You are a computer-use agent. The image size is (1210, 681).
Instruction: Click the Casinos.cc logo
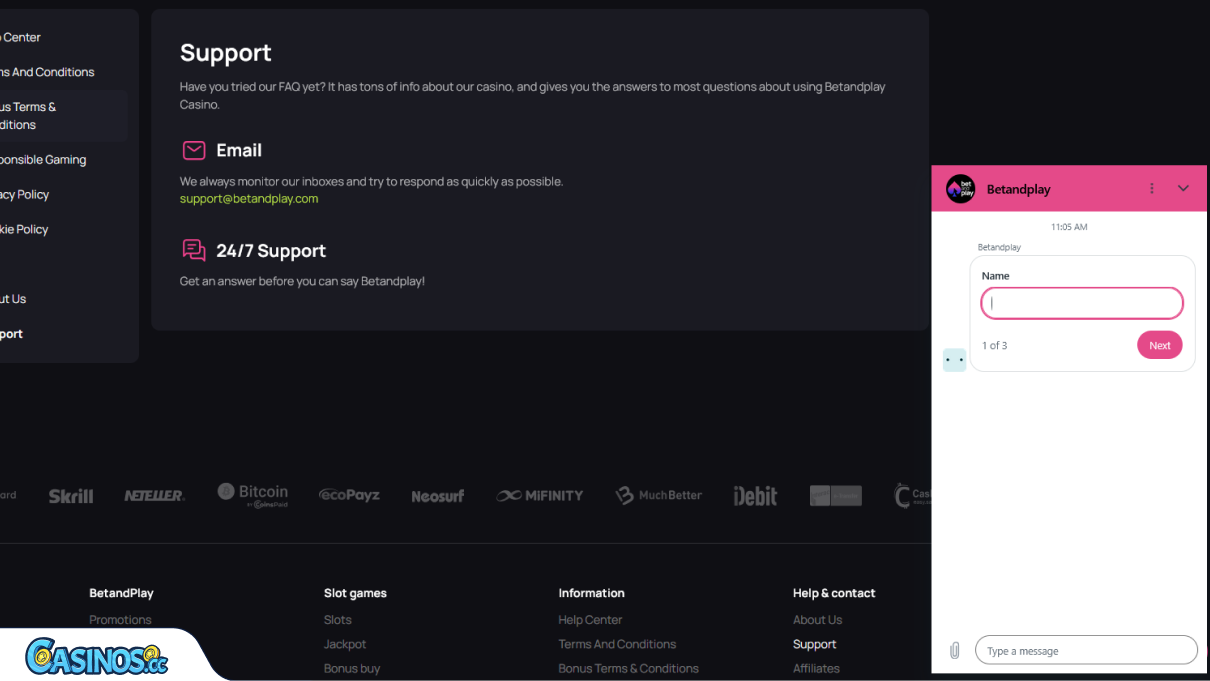(97, 656)
